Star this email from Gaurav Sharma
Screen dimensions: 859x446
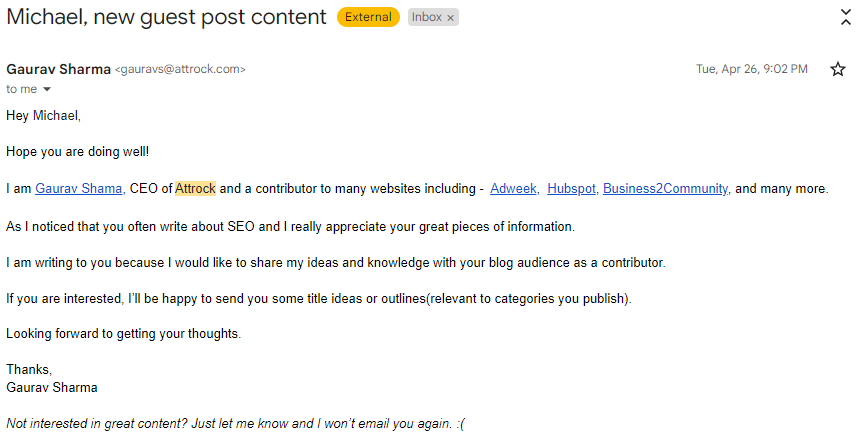[838, 70]
